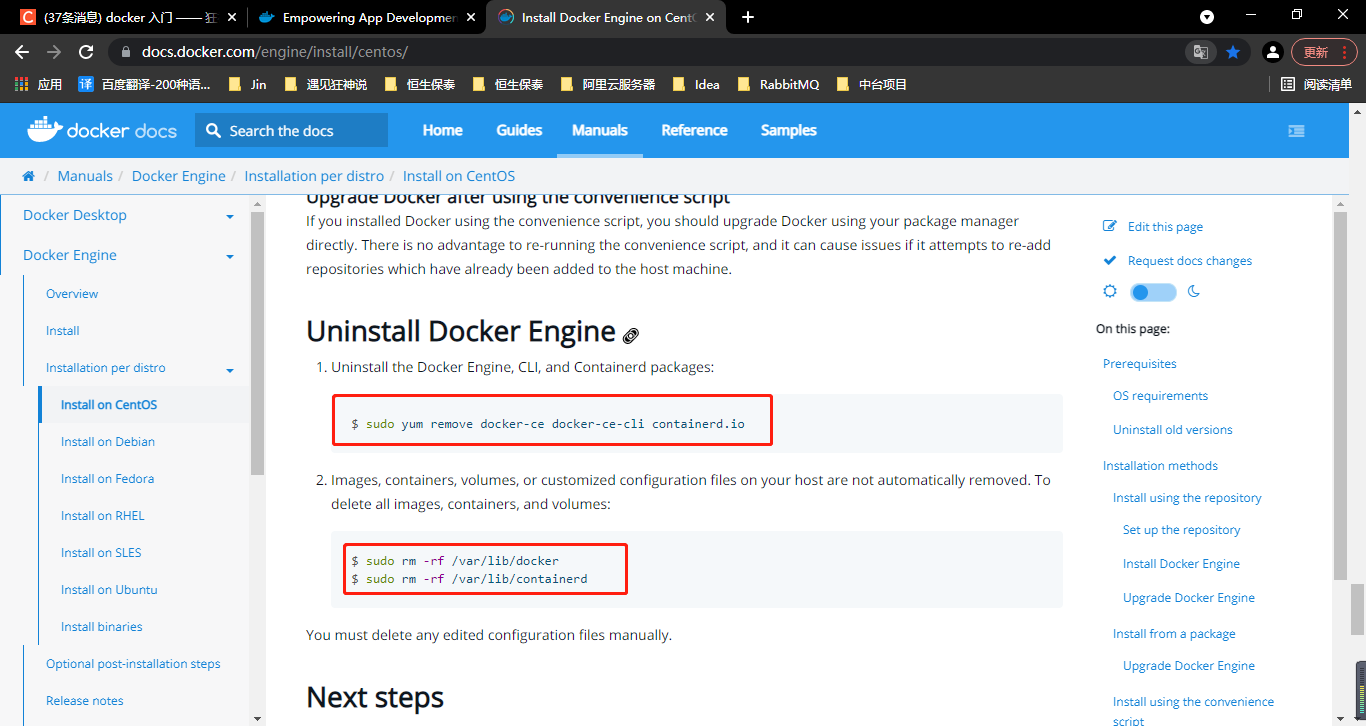Open the reading list icon
This screenshot has height=726, width=1366.
pyautogui.click(x=1288, y=84)
